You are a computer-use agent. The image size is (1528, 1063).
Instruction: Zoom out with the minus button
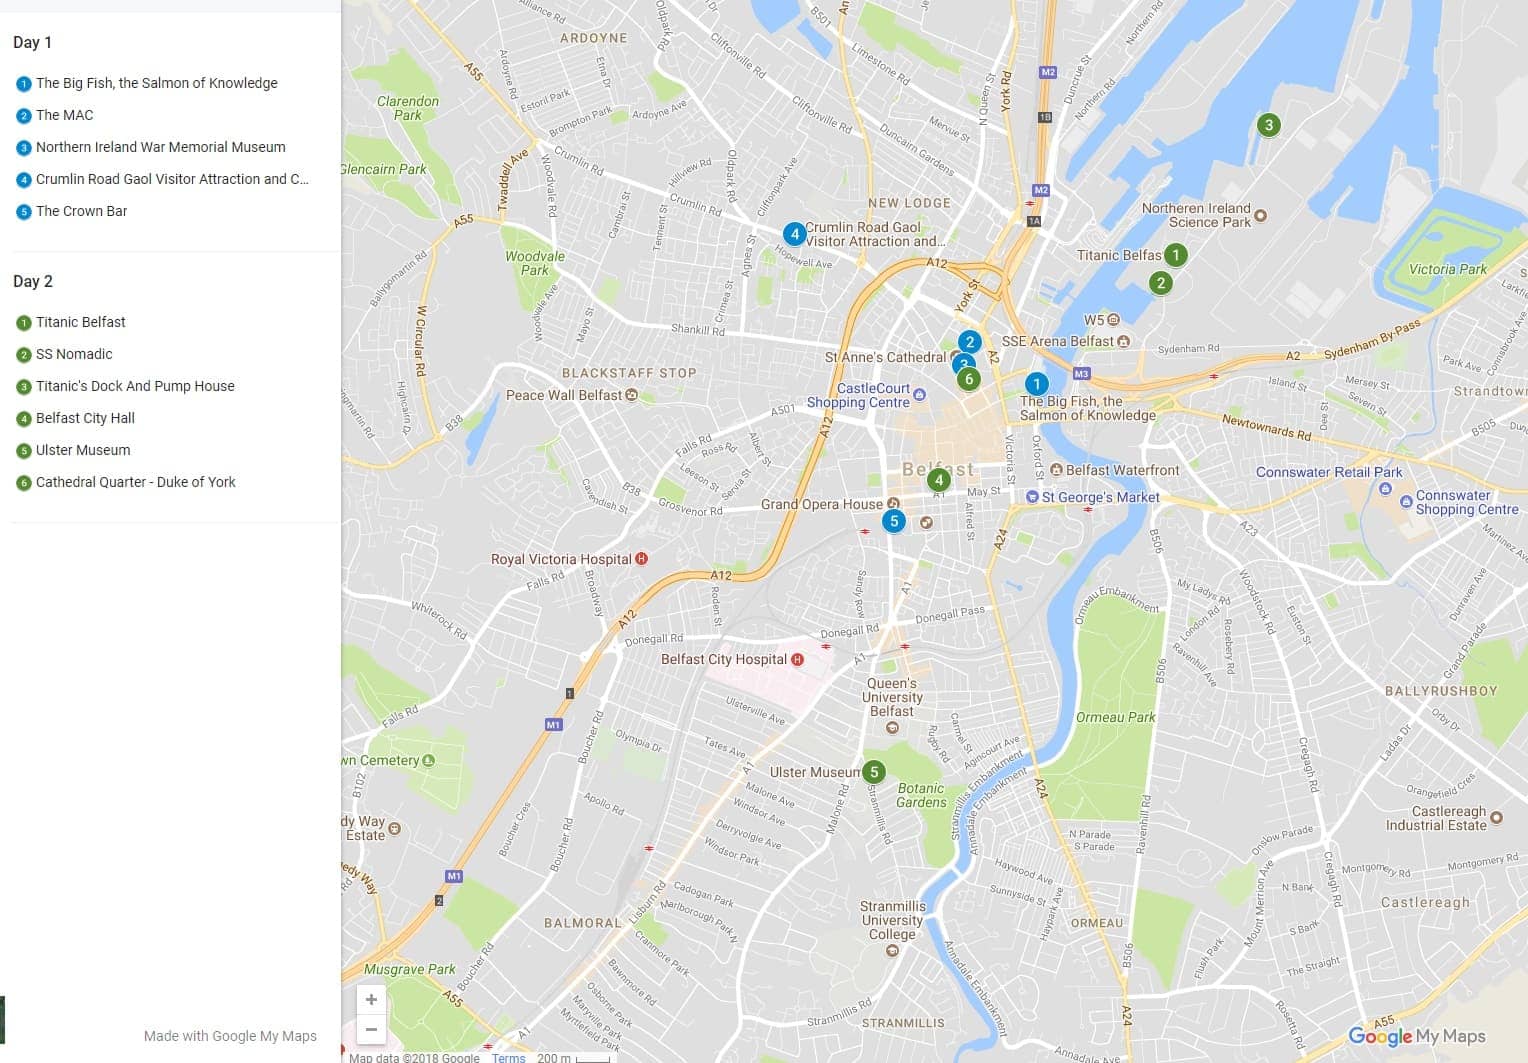(x=371, y=1029)
